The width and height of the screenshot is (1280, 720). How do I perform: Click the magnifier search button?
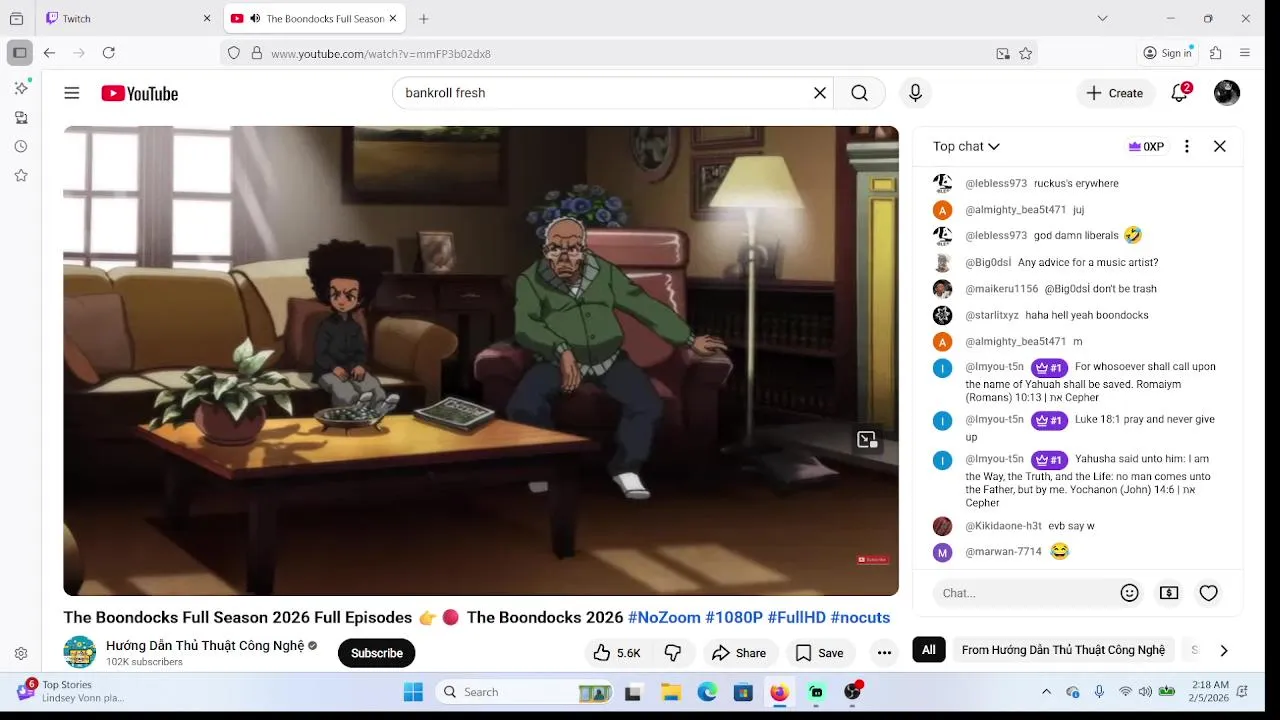[x=859, y=93]
